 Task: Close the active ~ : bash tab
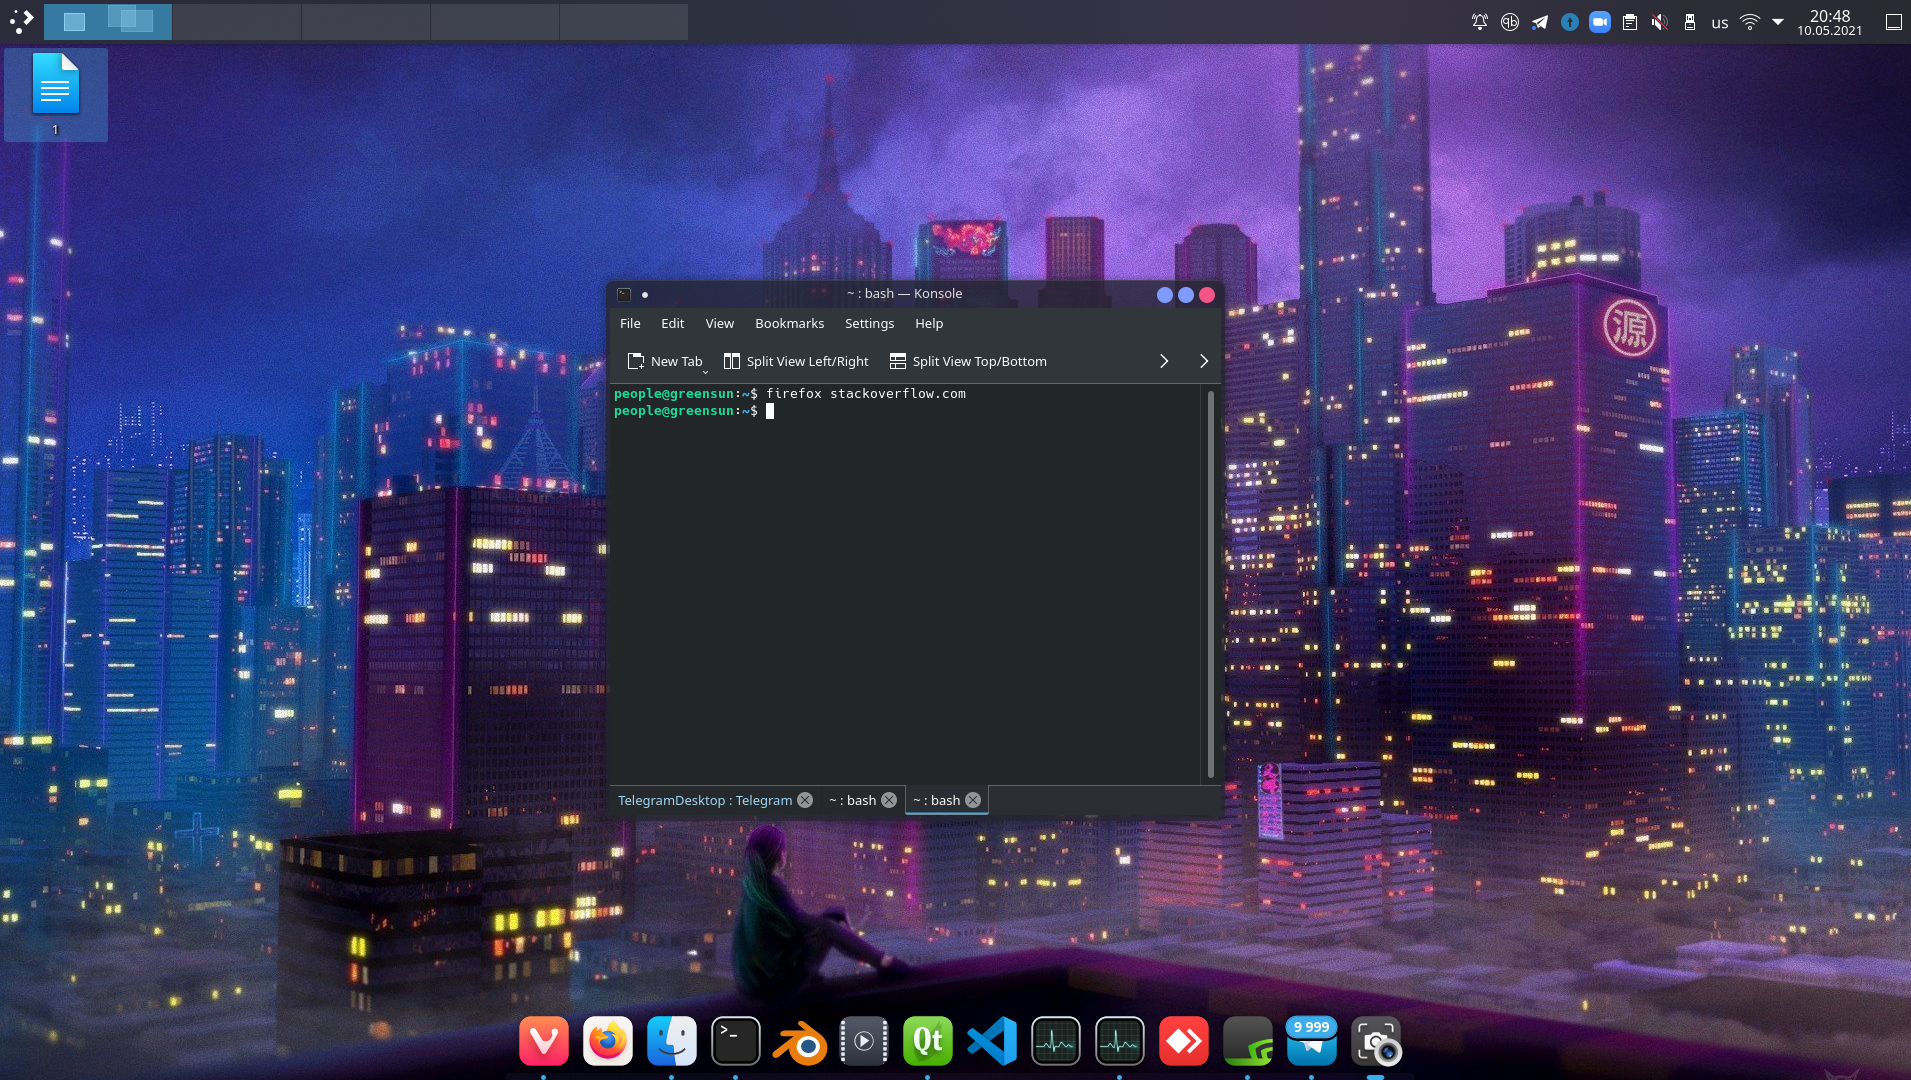(x=973, y=800)
